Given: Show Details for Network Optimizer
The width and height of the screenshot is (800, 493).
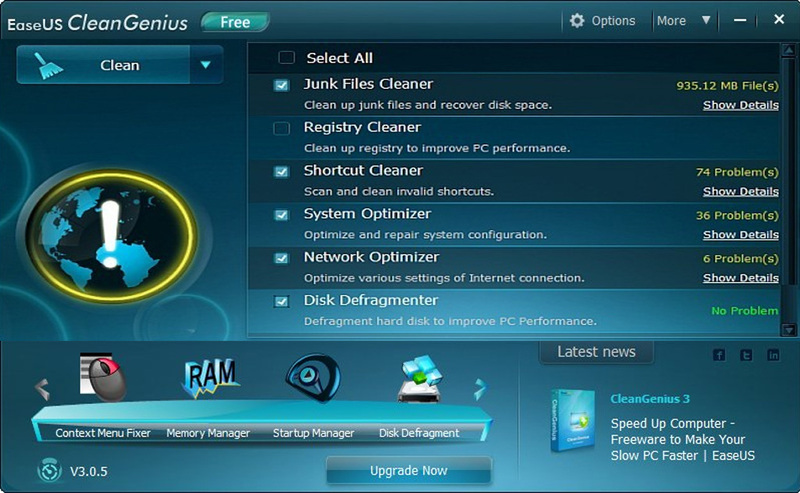Looking at the screenshot, I should [x=740, y=278].
